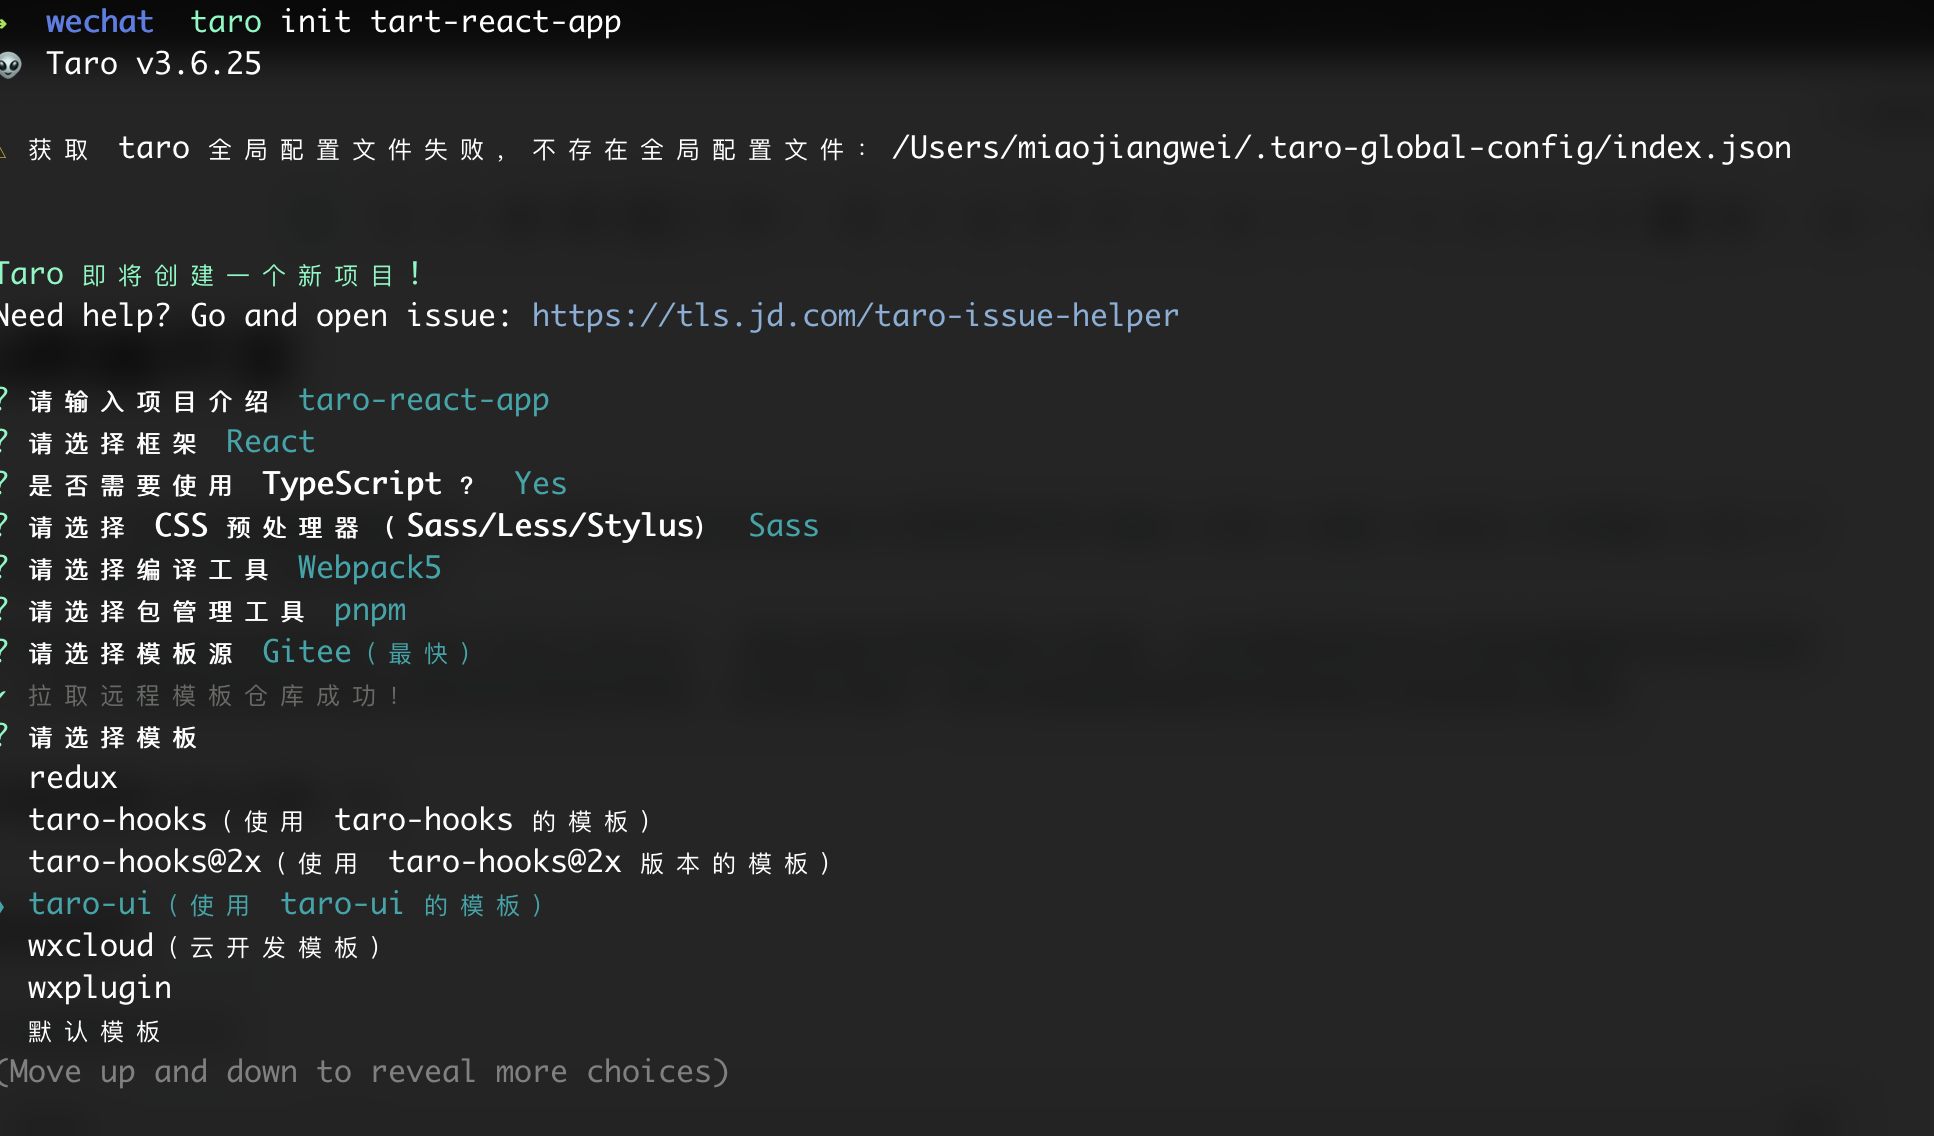Click the Move up and down hint
The width and height of the screenshot is (1934, 1136).
[364, 1072]
